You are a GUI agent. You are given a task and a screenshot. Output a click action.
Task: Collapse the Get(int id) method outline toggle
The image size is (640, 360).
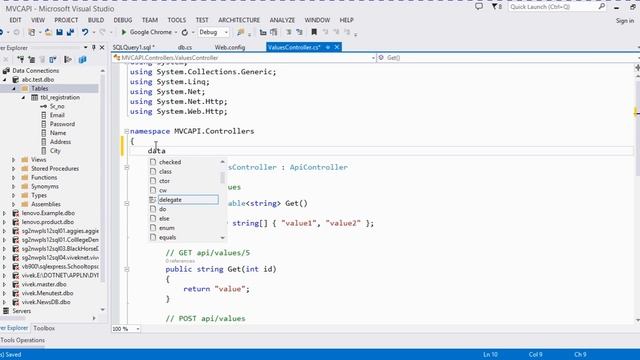127,269
